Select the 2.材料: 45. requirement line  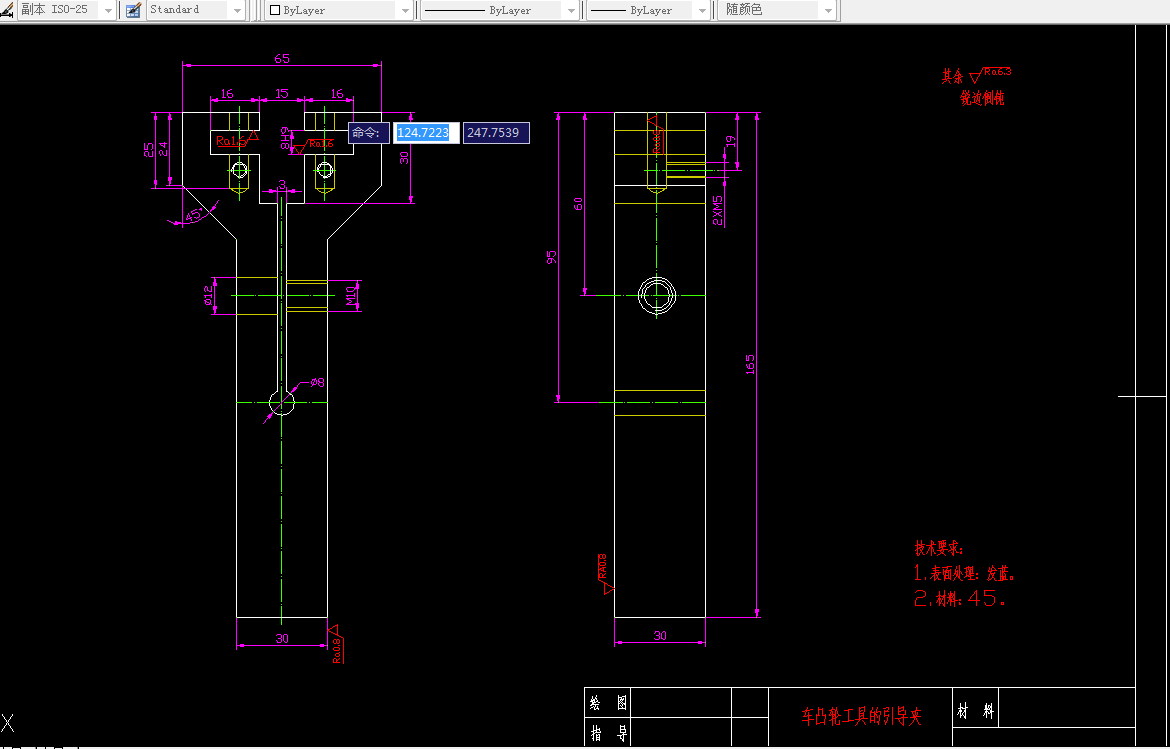click(x=960, y=598)
